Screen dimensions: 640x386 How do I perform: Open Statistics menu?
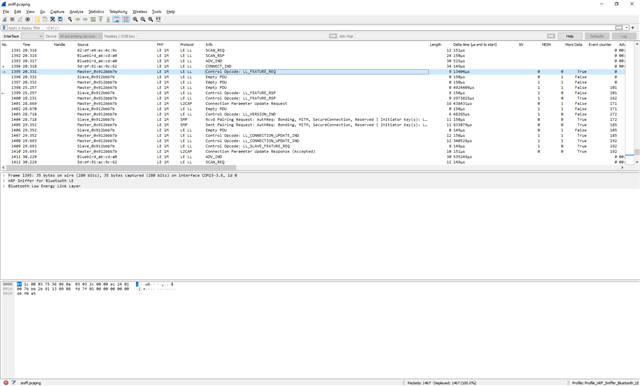pos(96,12)
